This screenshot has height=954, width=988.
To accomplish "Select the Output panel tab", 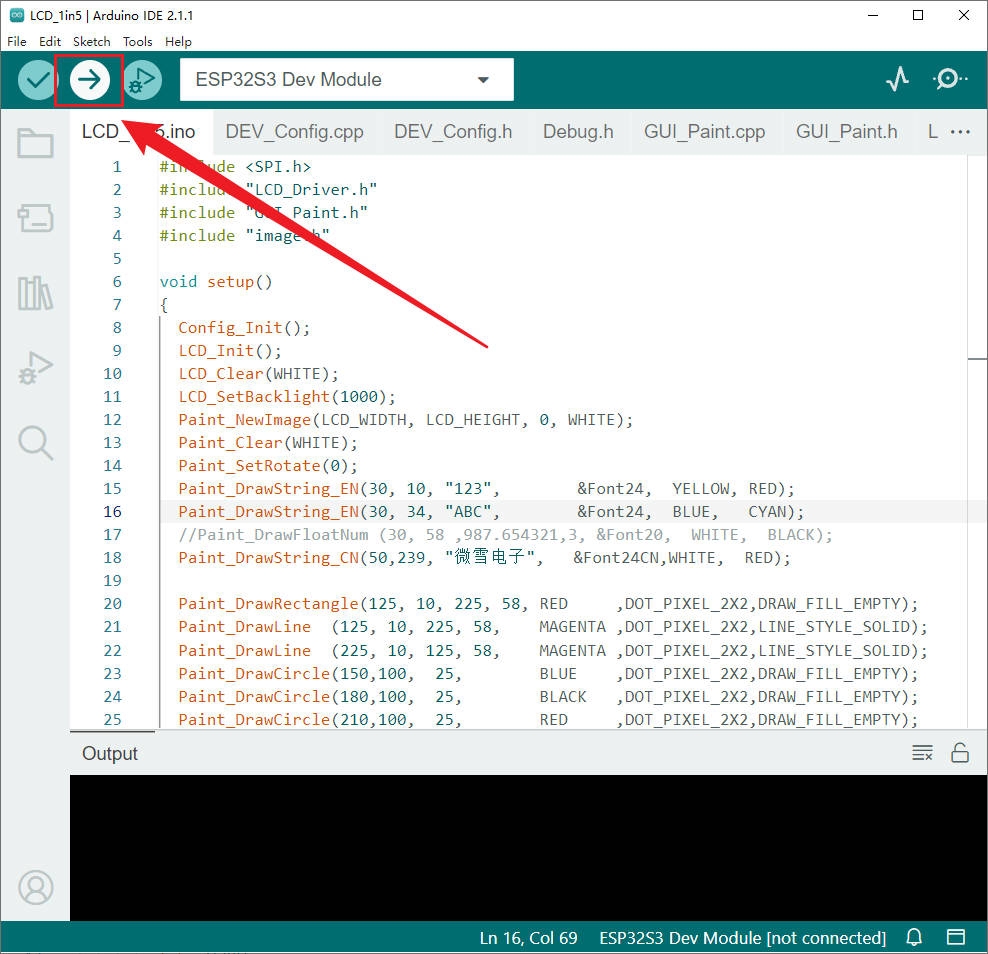I will tap(110, 753).
